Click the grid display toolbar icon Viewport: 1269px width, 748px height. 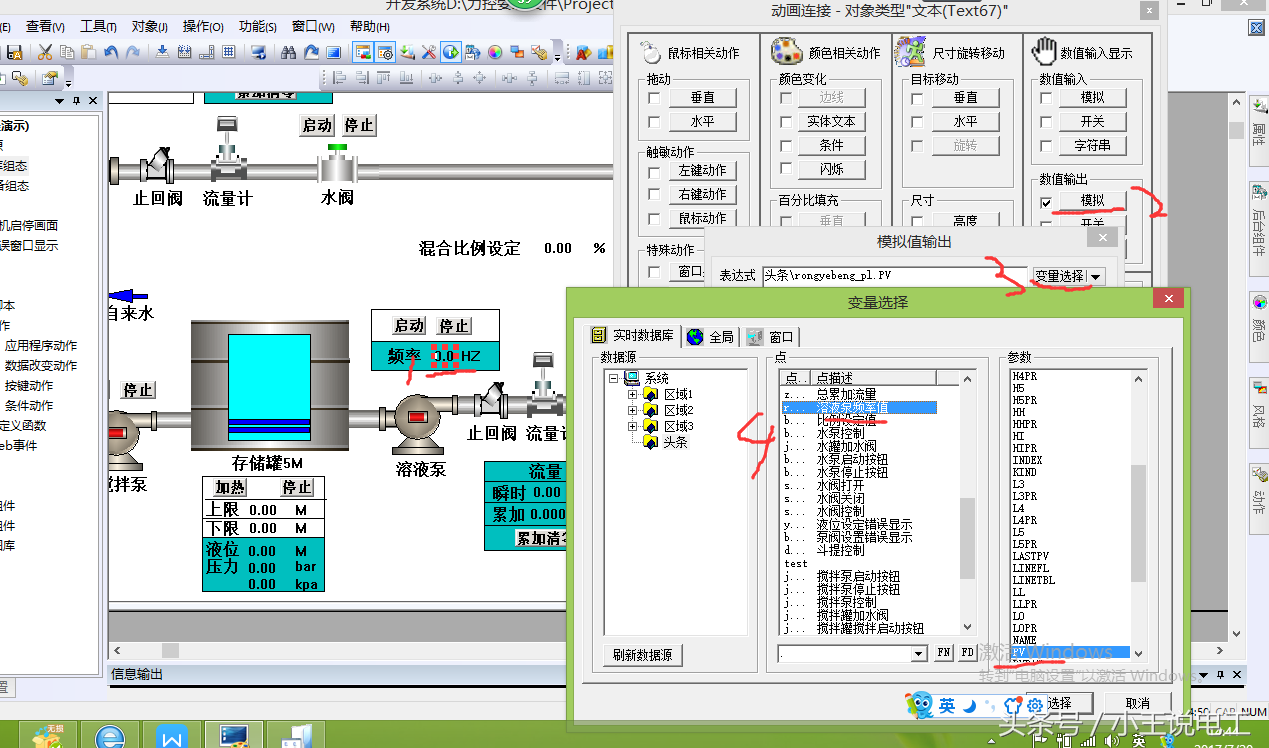(229, 52)
